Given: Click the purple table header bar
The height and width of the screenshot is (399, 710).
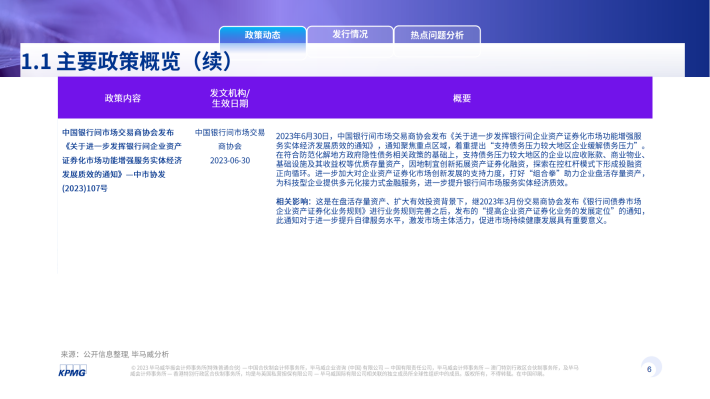Looking at the screenshot, I should pyautogui.click(x=355, y=98).
